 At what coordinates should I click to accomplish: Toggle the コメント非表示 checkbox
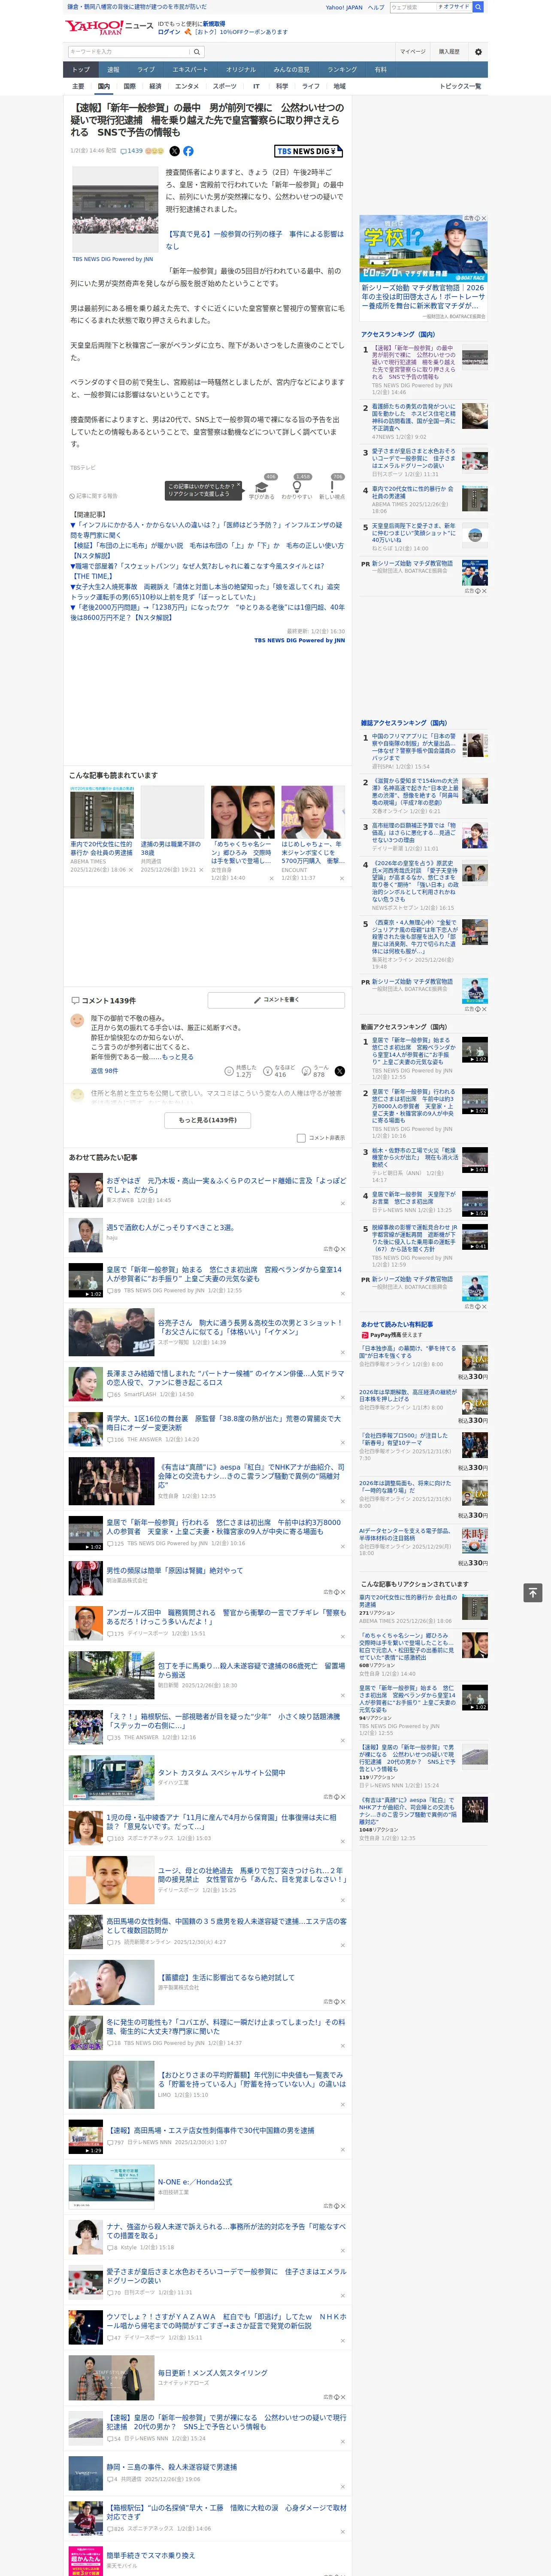[x=301, y=1138]
